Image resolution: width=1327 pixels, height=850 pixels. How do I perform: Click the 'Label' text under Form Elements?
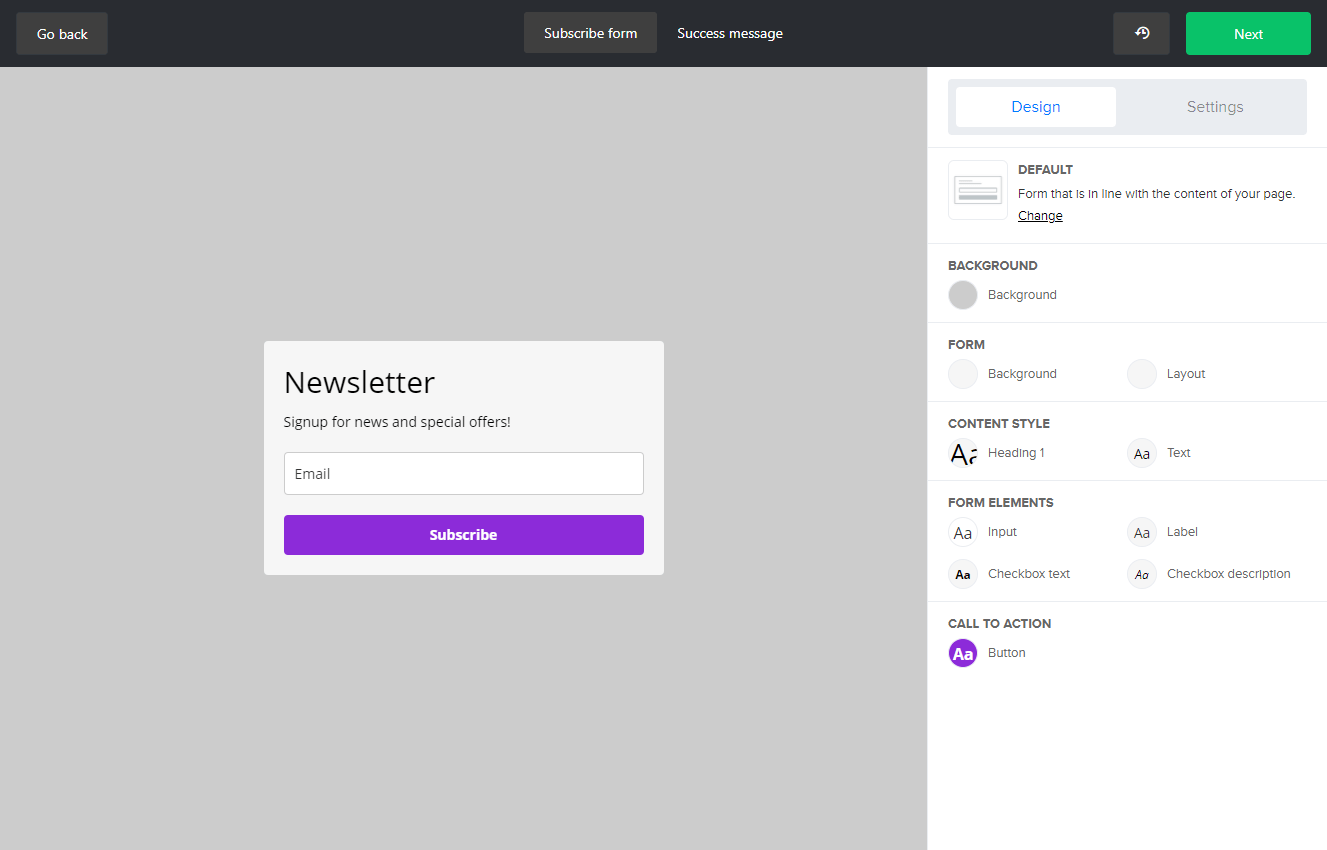click(1182, 532)
